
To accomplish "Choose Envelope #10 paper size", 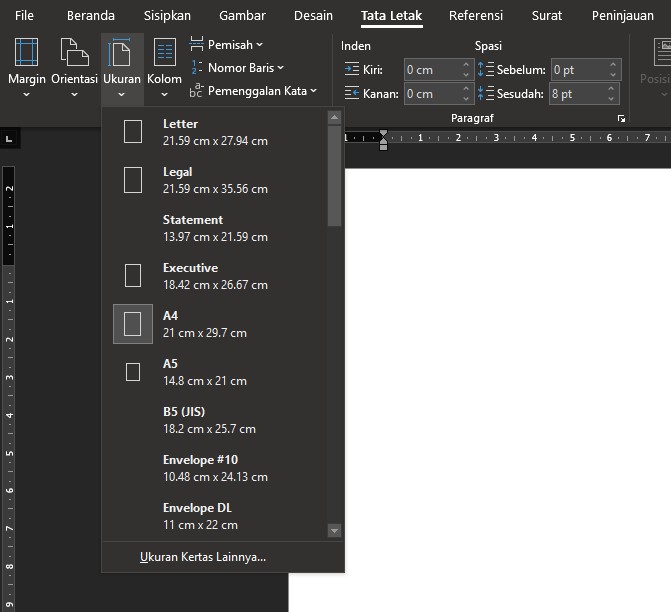I will tap(214, 467).
